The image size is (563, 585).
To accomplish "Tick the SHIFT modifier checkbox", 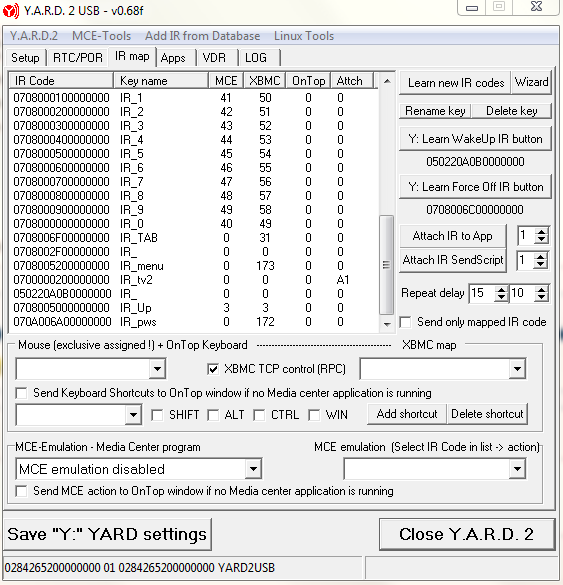I will coord(157,415).
